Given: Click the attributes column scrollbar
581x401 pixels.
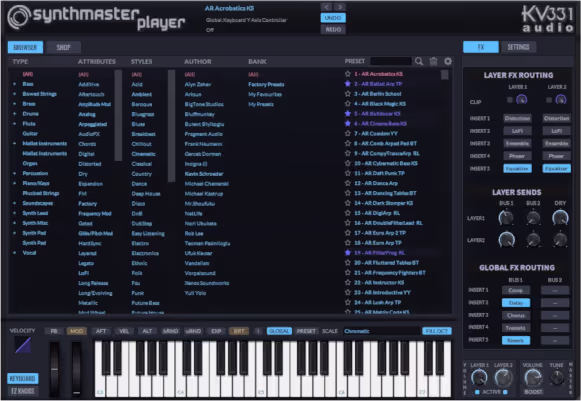Looking at the screenshot, I should point(119,115).
